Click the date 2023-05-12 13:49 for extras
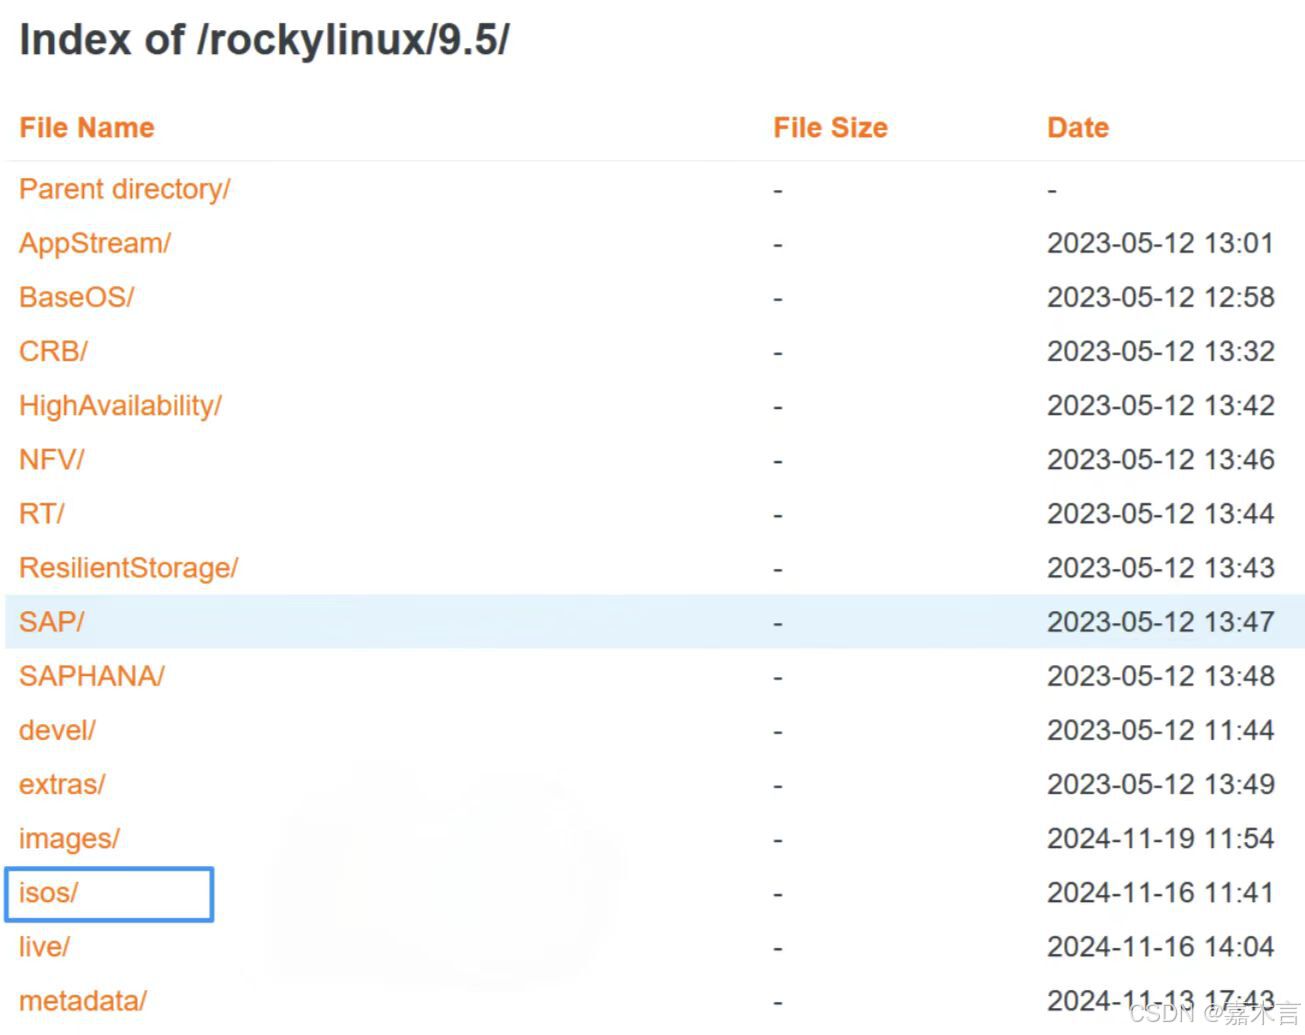This screenshot has height=1035, width=1305. (x=1160, y=784)
